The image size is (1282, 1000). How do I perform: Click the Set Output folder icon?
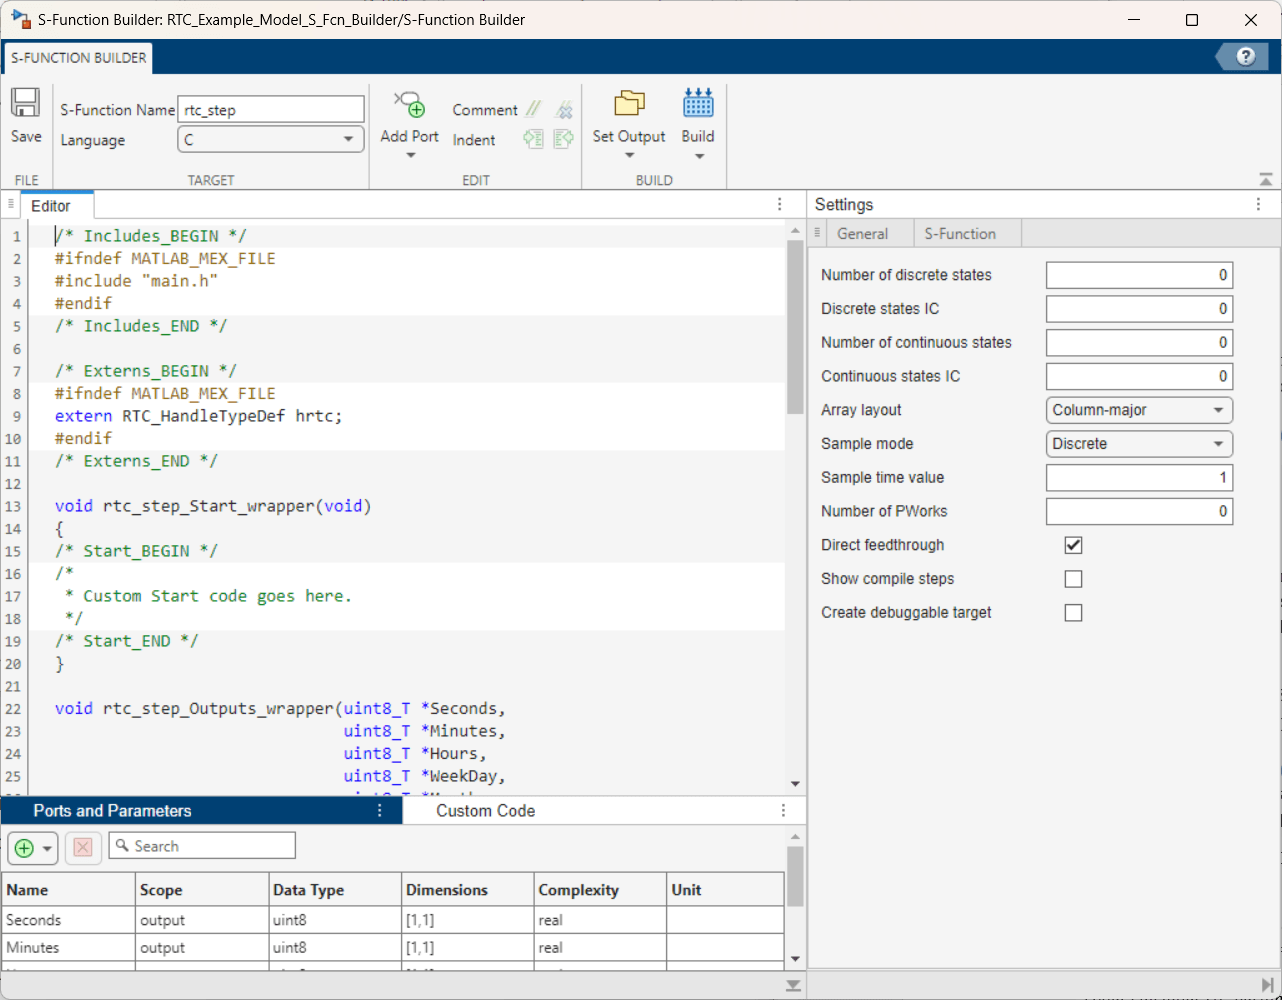(629, 104)
